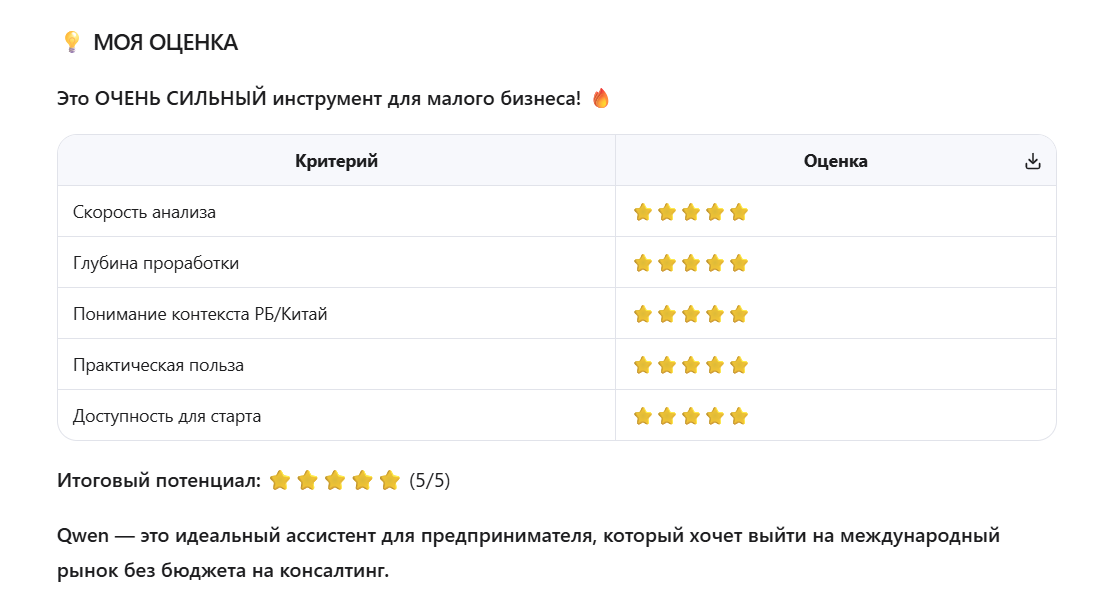Viewport: 1108px width, 616px height.
Task: Click the middle star in Практическая польза row
Action: click(691, 365)
